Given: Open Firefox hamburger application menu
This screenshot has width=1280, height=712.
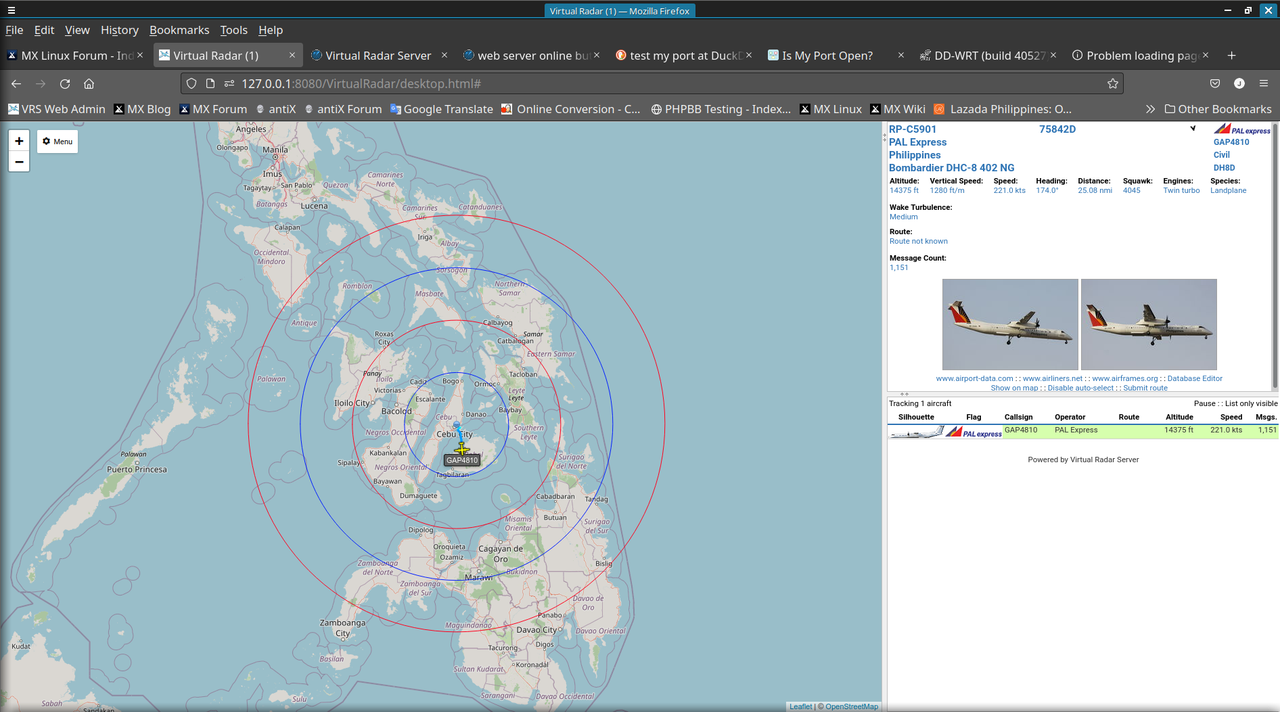Looking at the screenshot, I should pyautogui.click(x=1264, y=84).
